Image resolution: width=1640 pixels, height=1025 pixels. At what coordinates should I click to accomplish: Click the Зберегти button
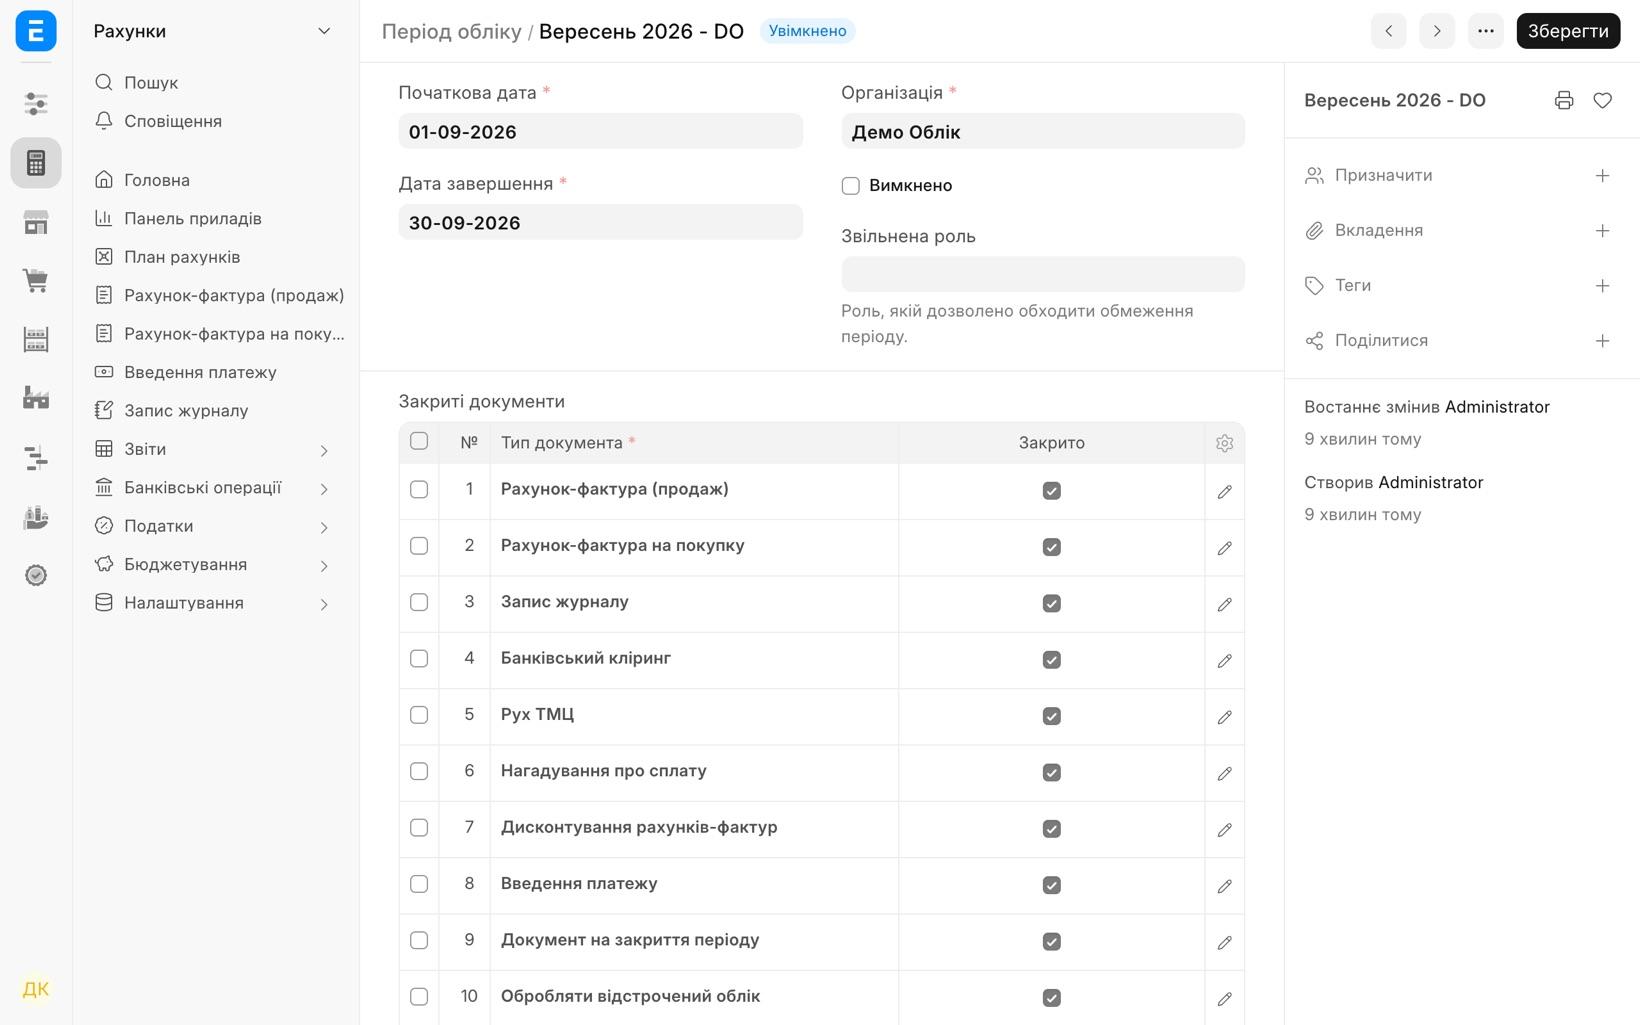pos(1568,31)
